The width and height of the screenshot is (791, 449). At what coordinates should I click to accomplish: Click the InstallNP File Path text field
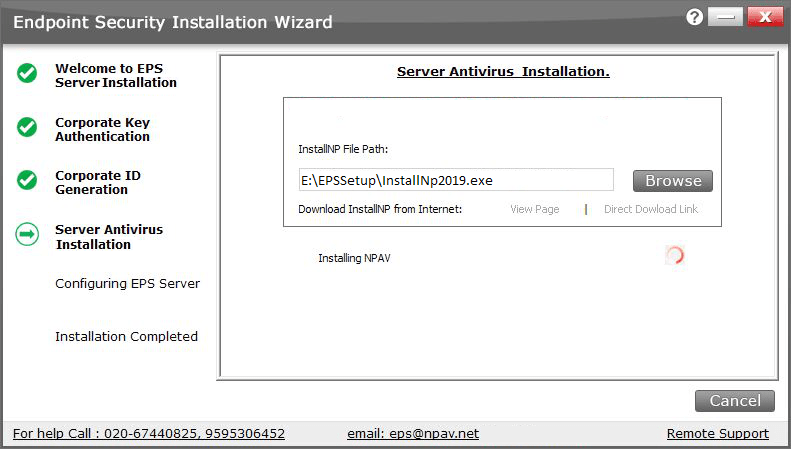[455, 180]
